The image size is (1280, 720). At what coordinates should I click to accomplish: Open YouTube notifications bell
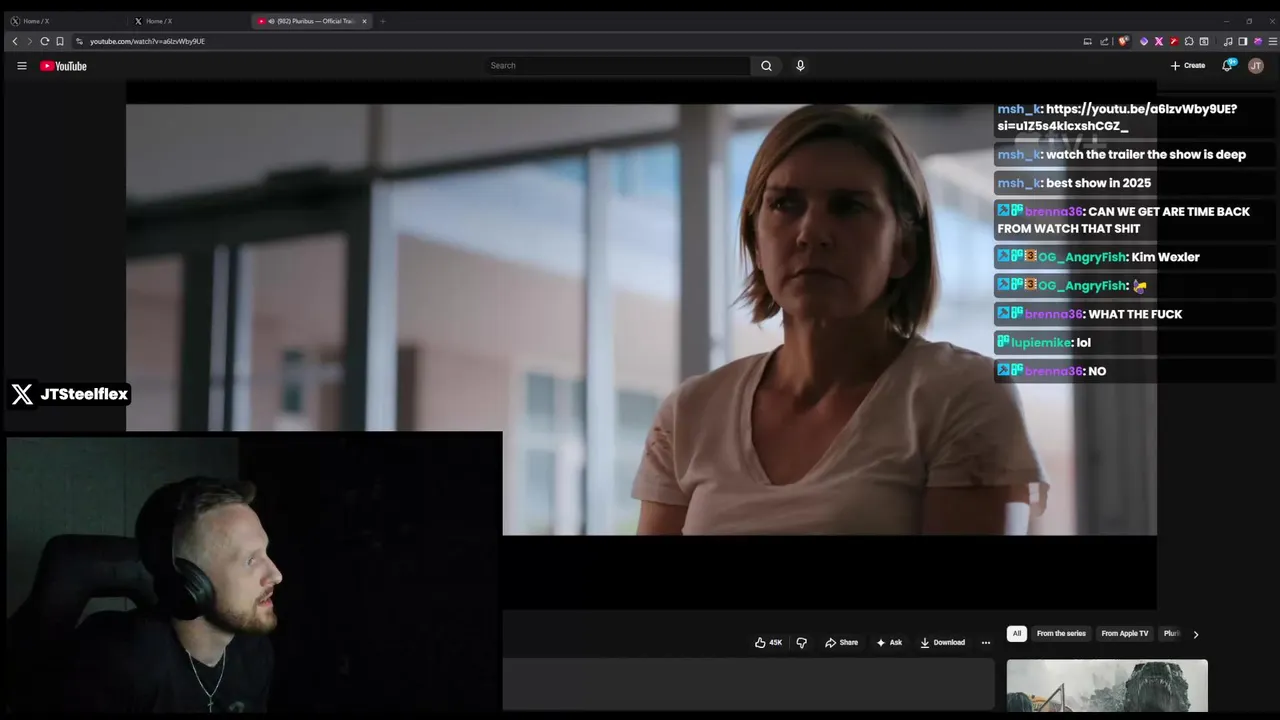[1228, 66]
